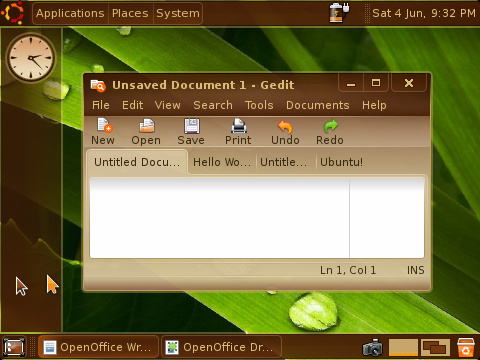Image resolution: width=480 pixels, height=360 pixels.
Task: Switch to the Ubuntu! tab
Action: (342, 162)
